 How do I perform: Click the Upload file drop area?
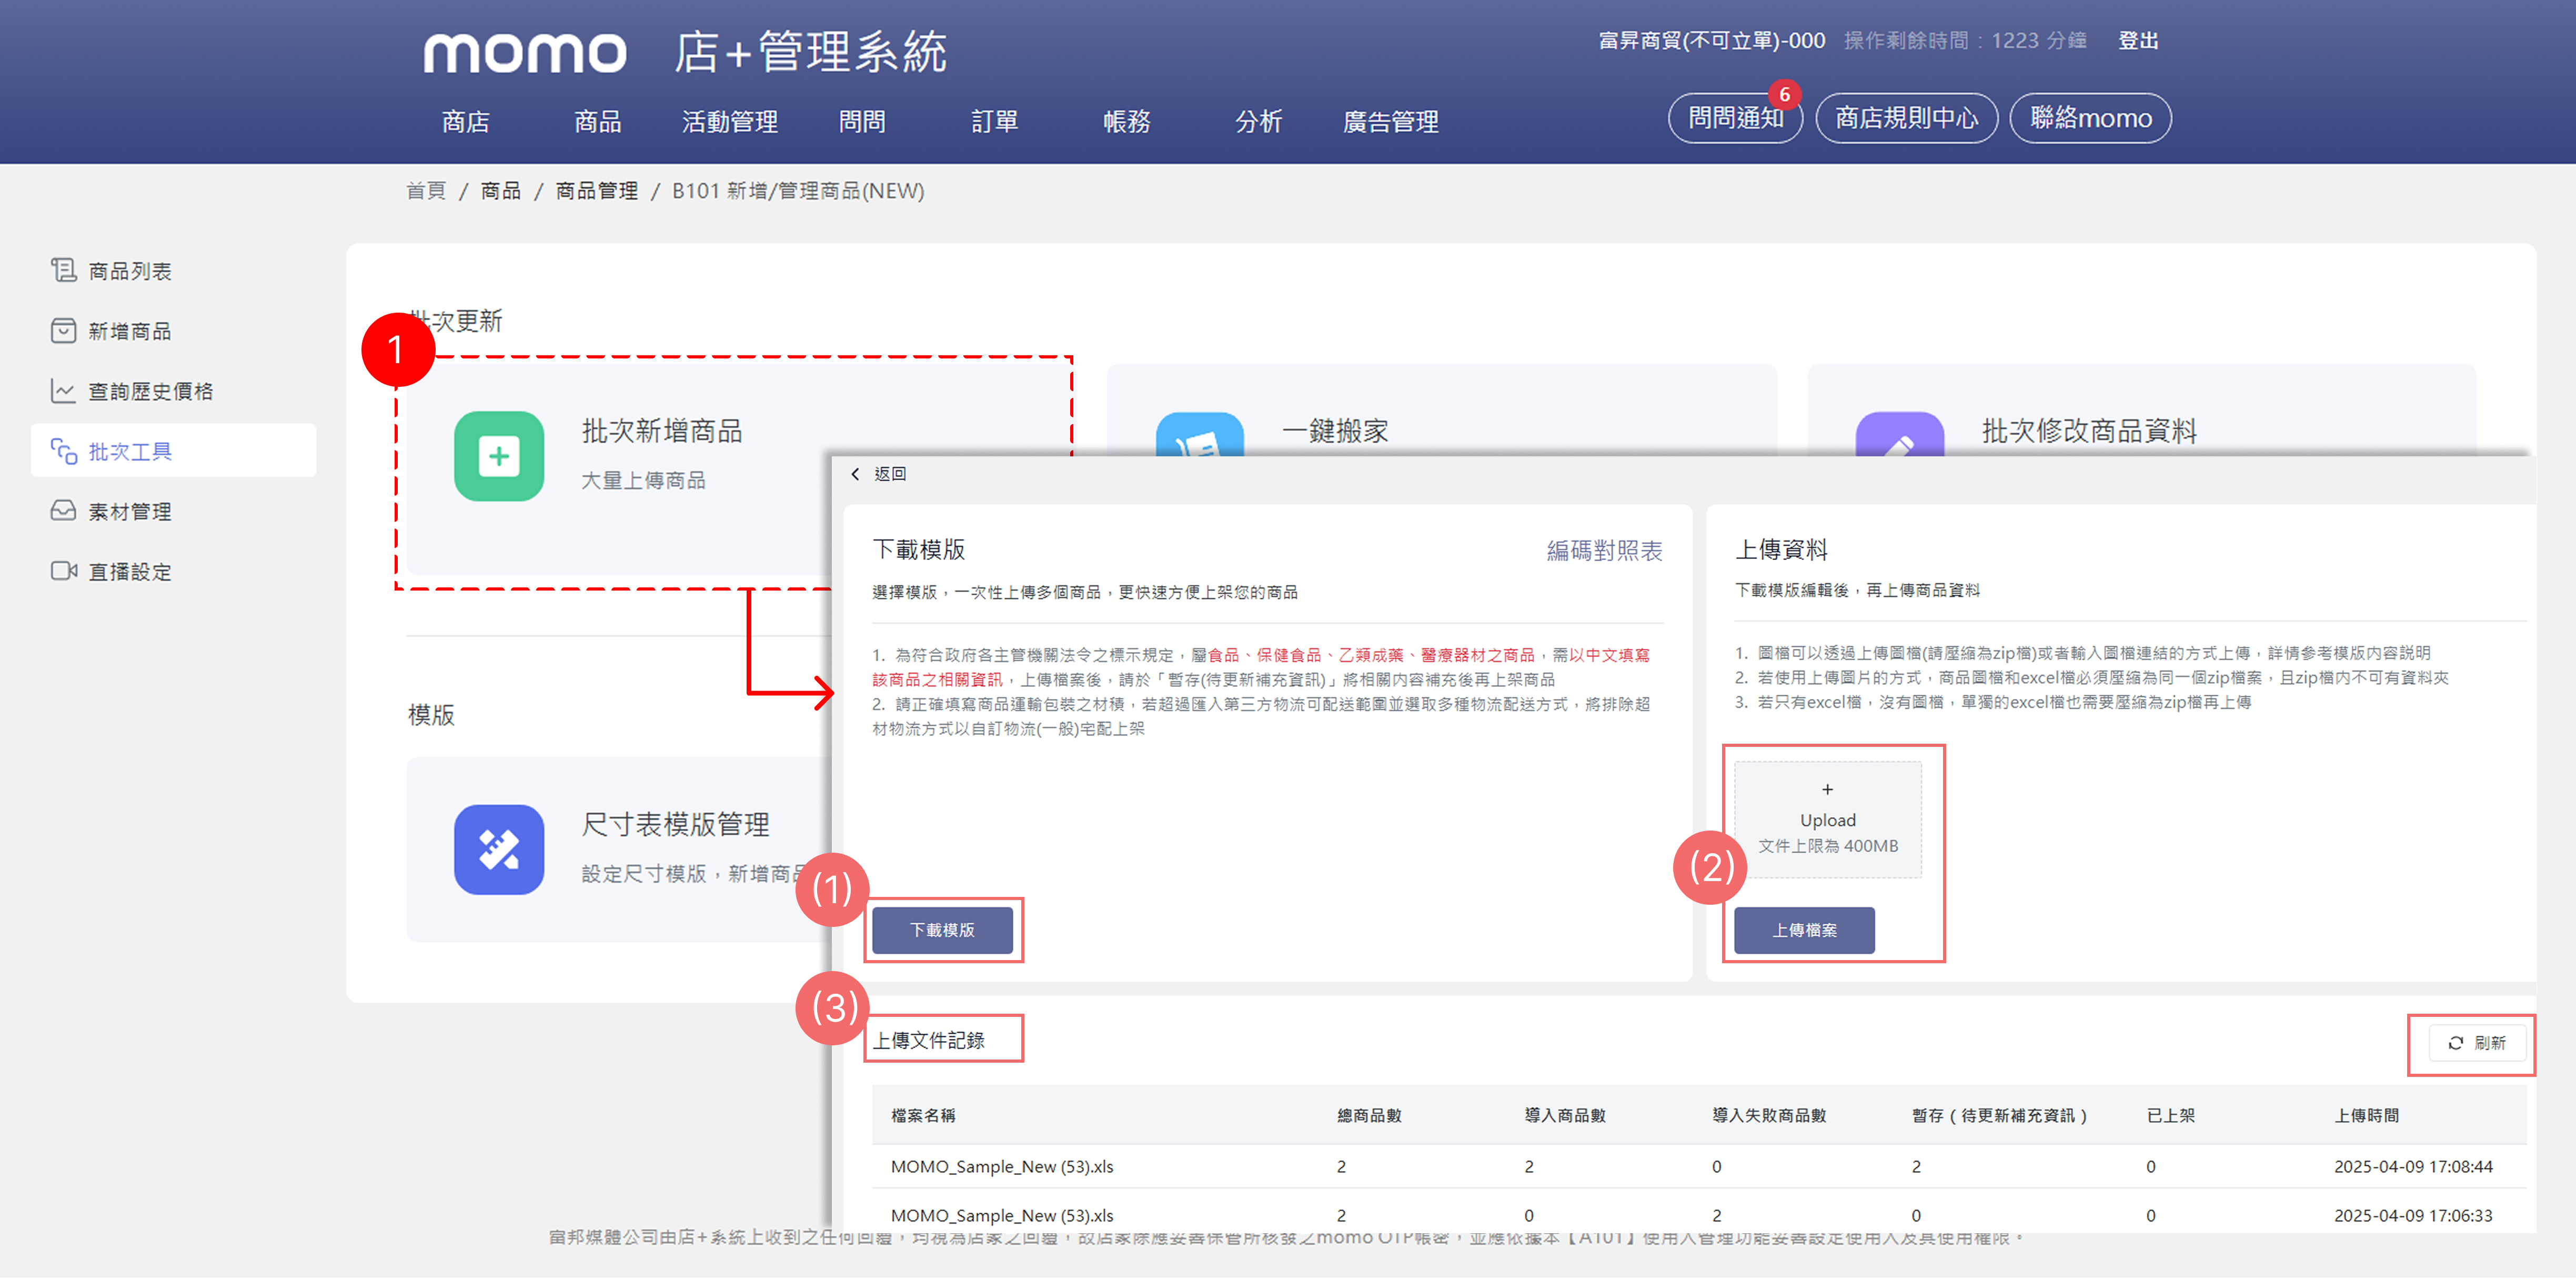click(x=1828, y=820)
